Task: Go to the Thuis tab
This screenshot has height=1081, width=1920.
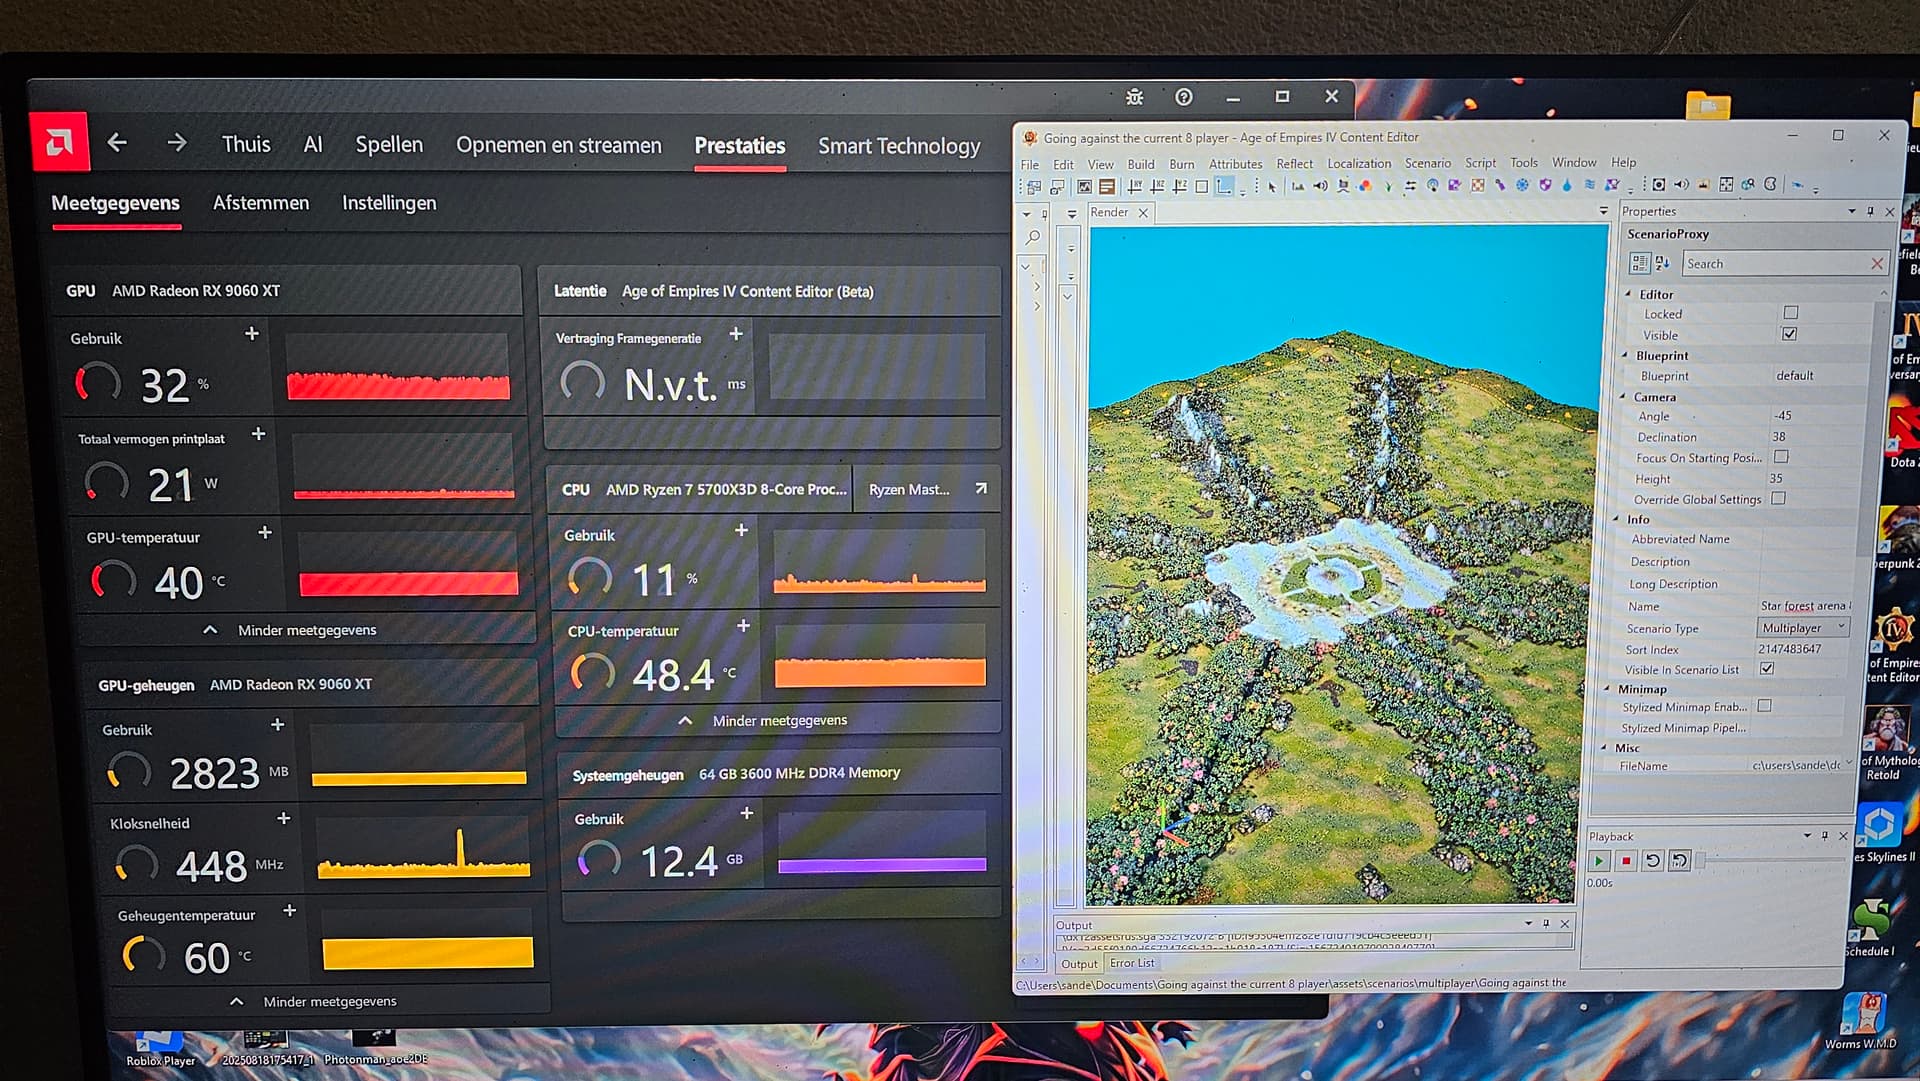Action: point(246,144)
